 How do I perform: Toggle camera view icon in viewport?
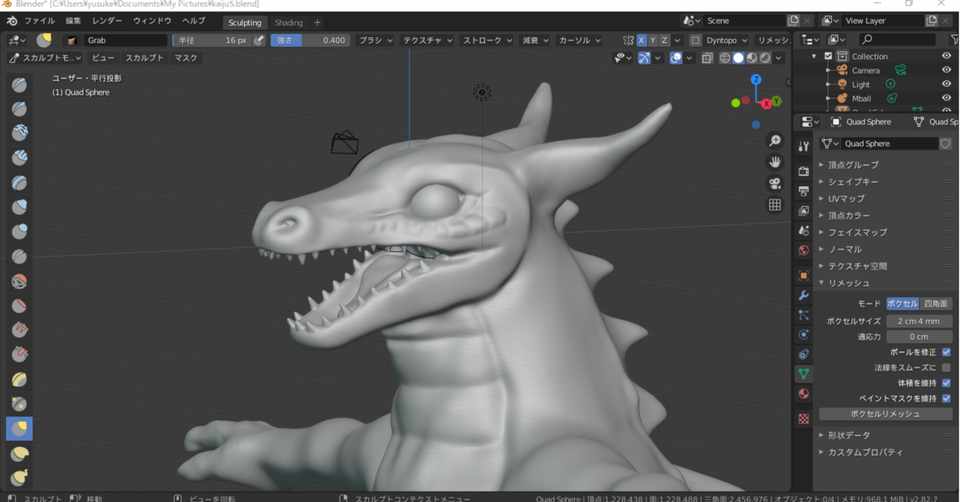(x=775, y=184)
